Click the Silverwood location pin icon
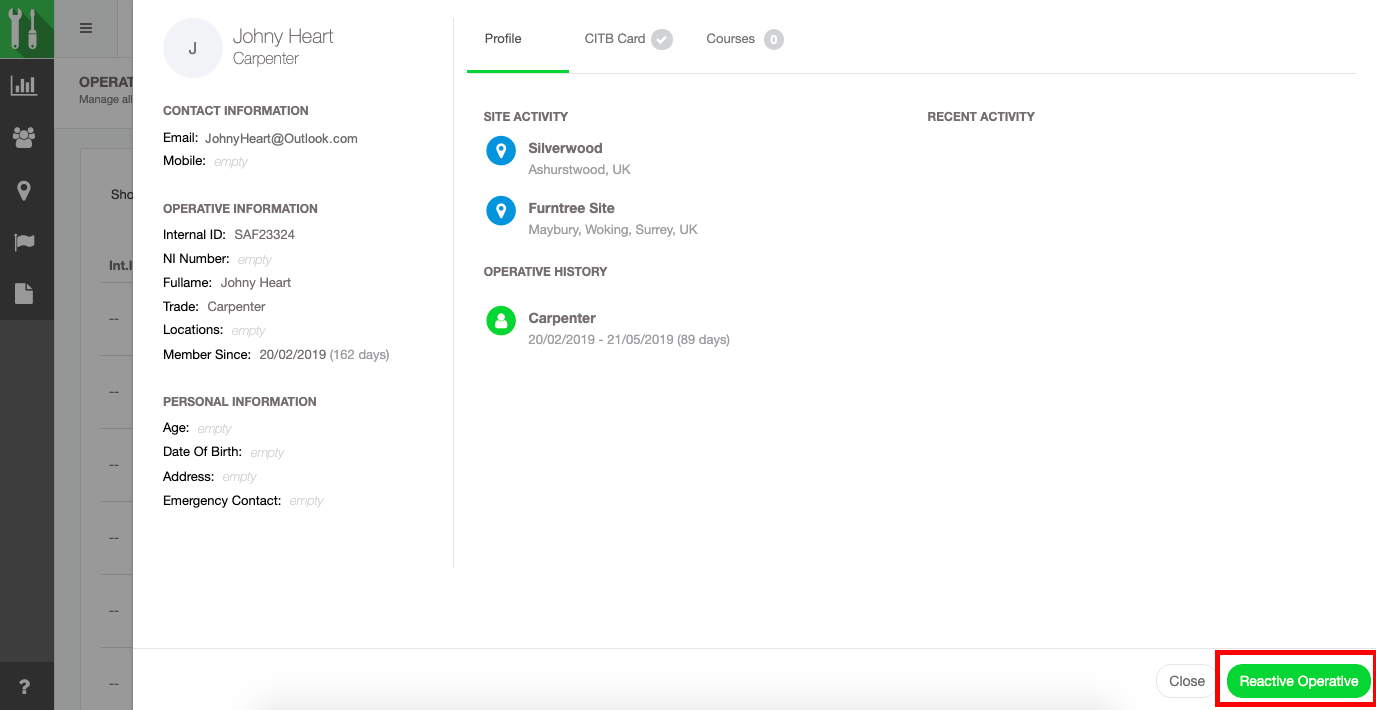 (x=500, y=151)
